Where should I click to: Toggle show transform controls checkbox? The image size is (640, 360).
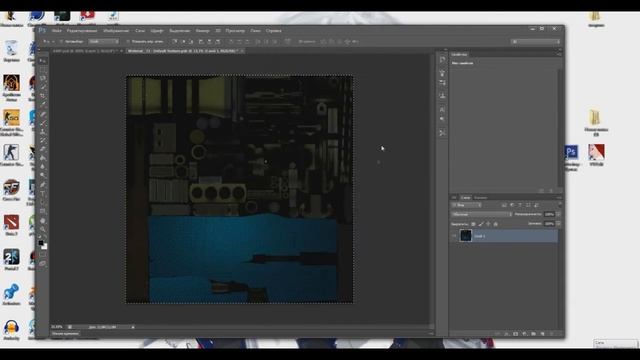[x=128, y=42]
